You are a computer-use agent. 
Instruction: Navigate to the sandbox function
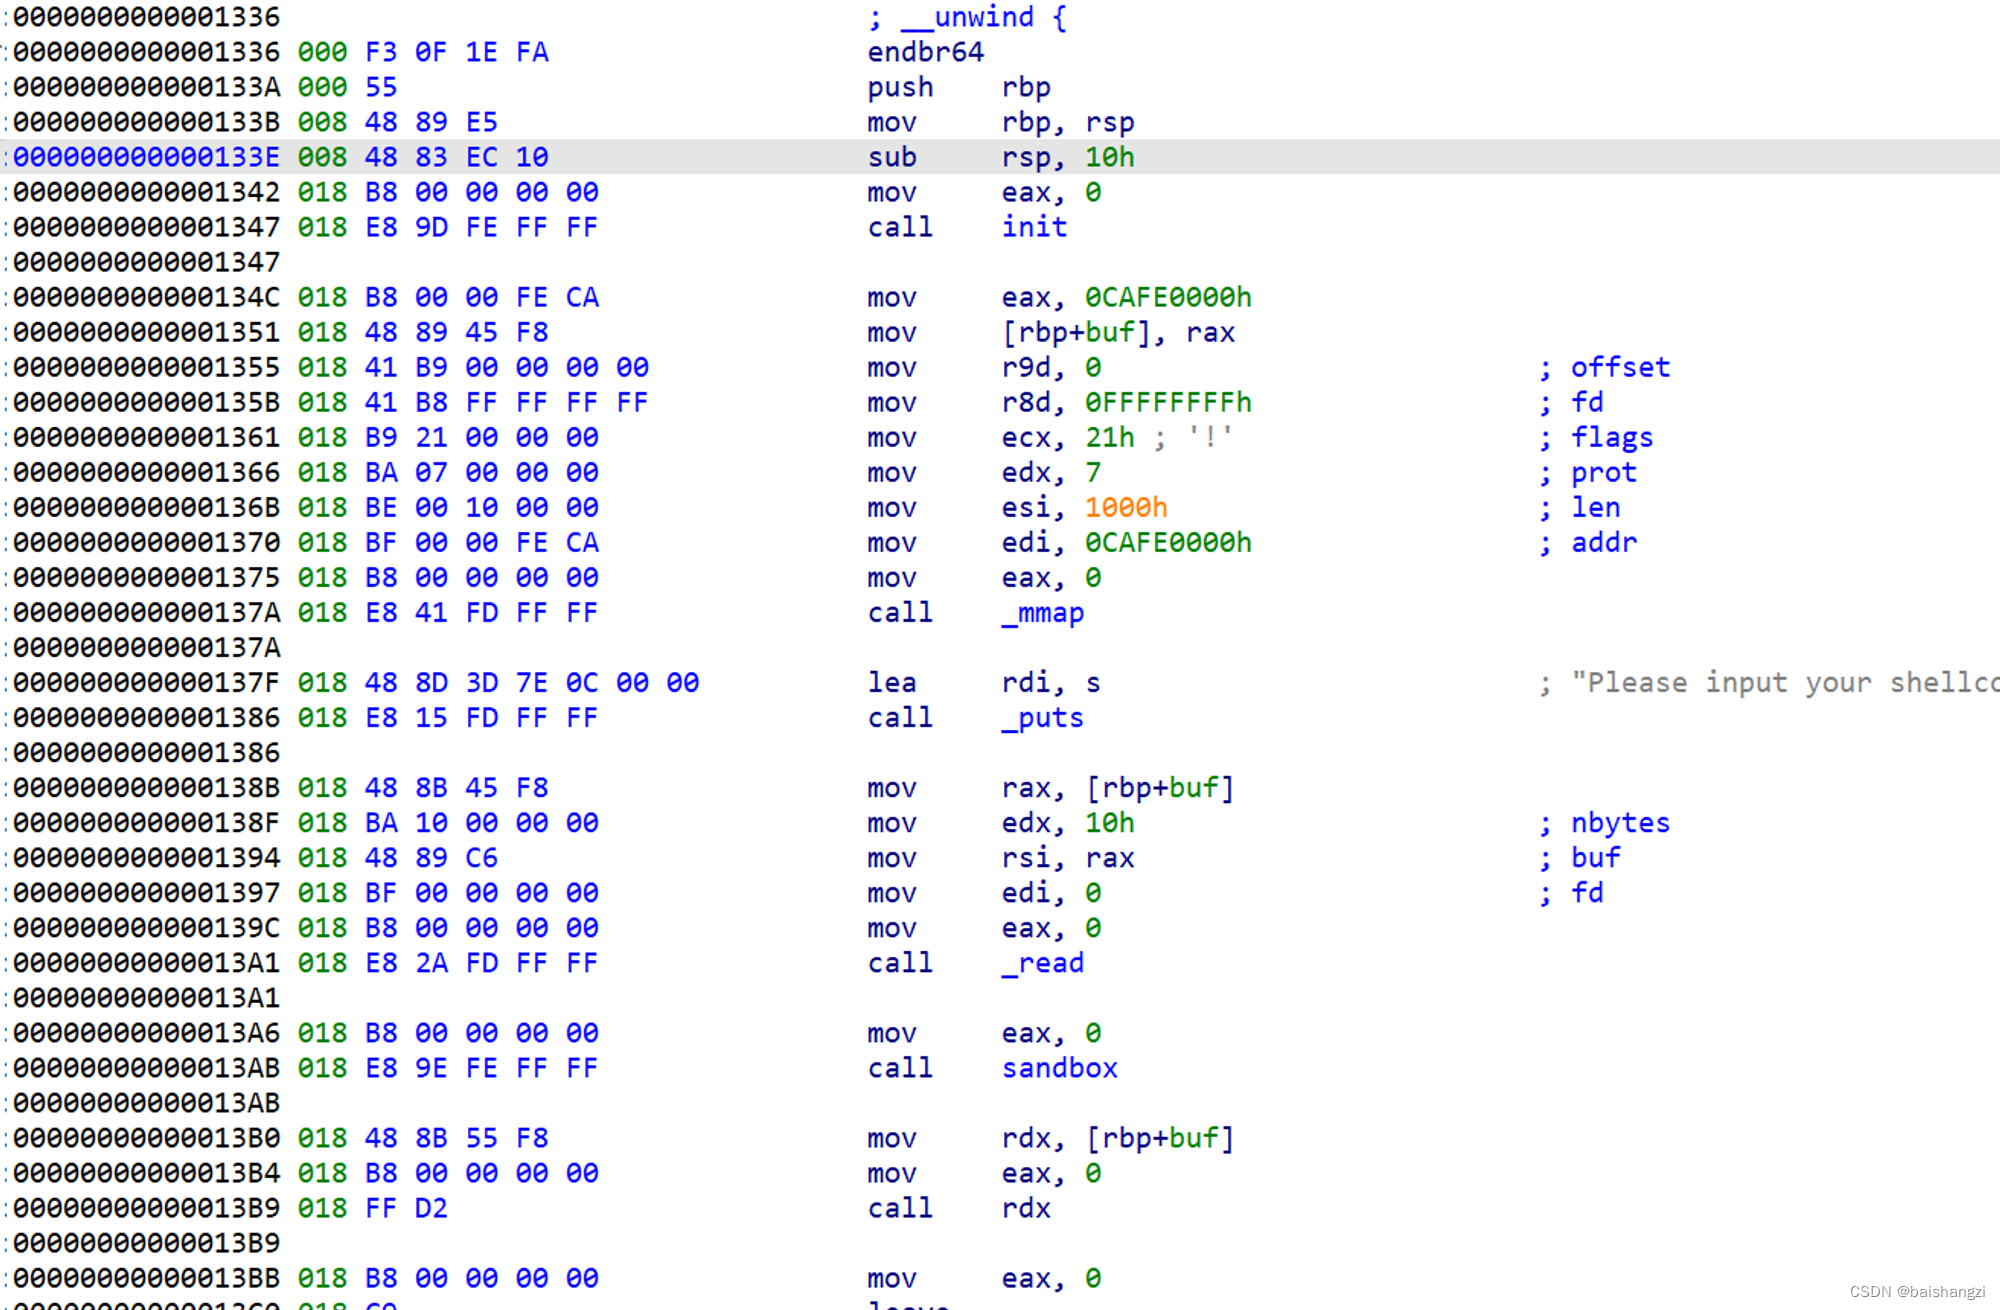click(1059, 1068)
